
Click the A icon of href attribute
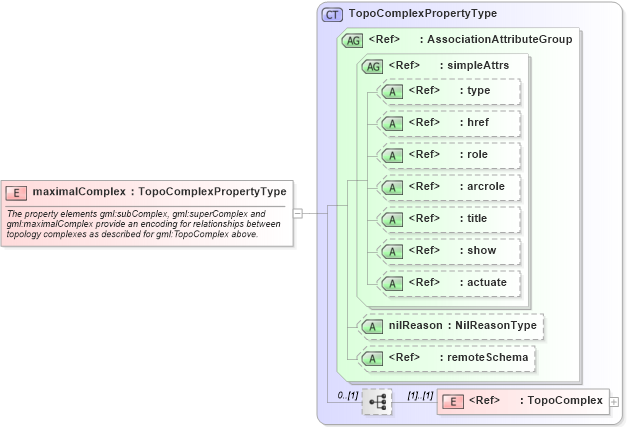(x=392, y=124)
